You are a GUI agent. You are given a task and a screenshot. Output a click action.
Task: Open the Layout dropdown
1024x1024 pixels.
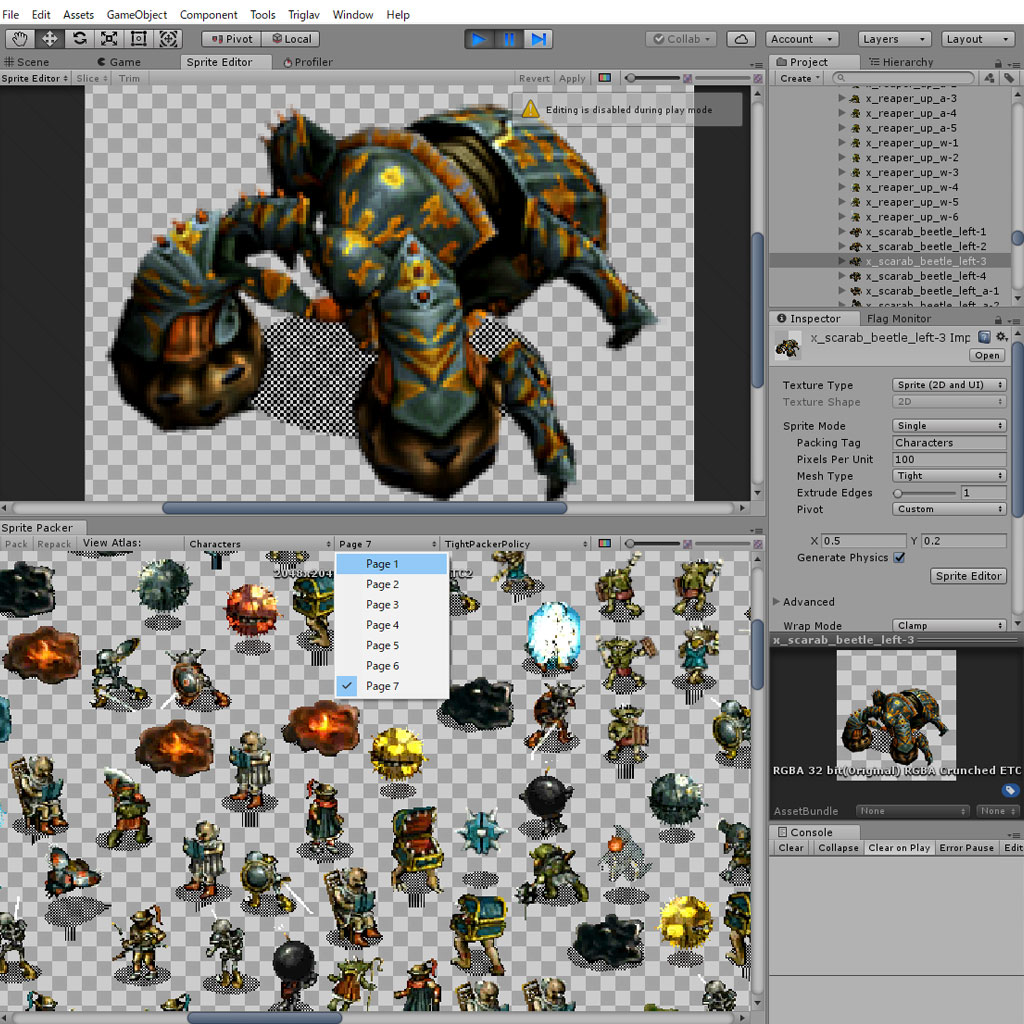point(978,39)
